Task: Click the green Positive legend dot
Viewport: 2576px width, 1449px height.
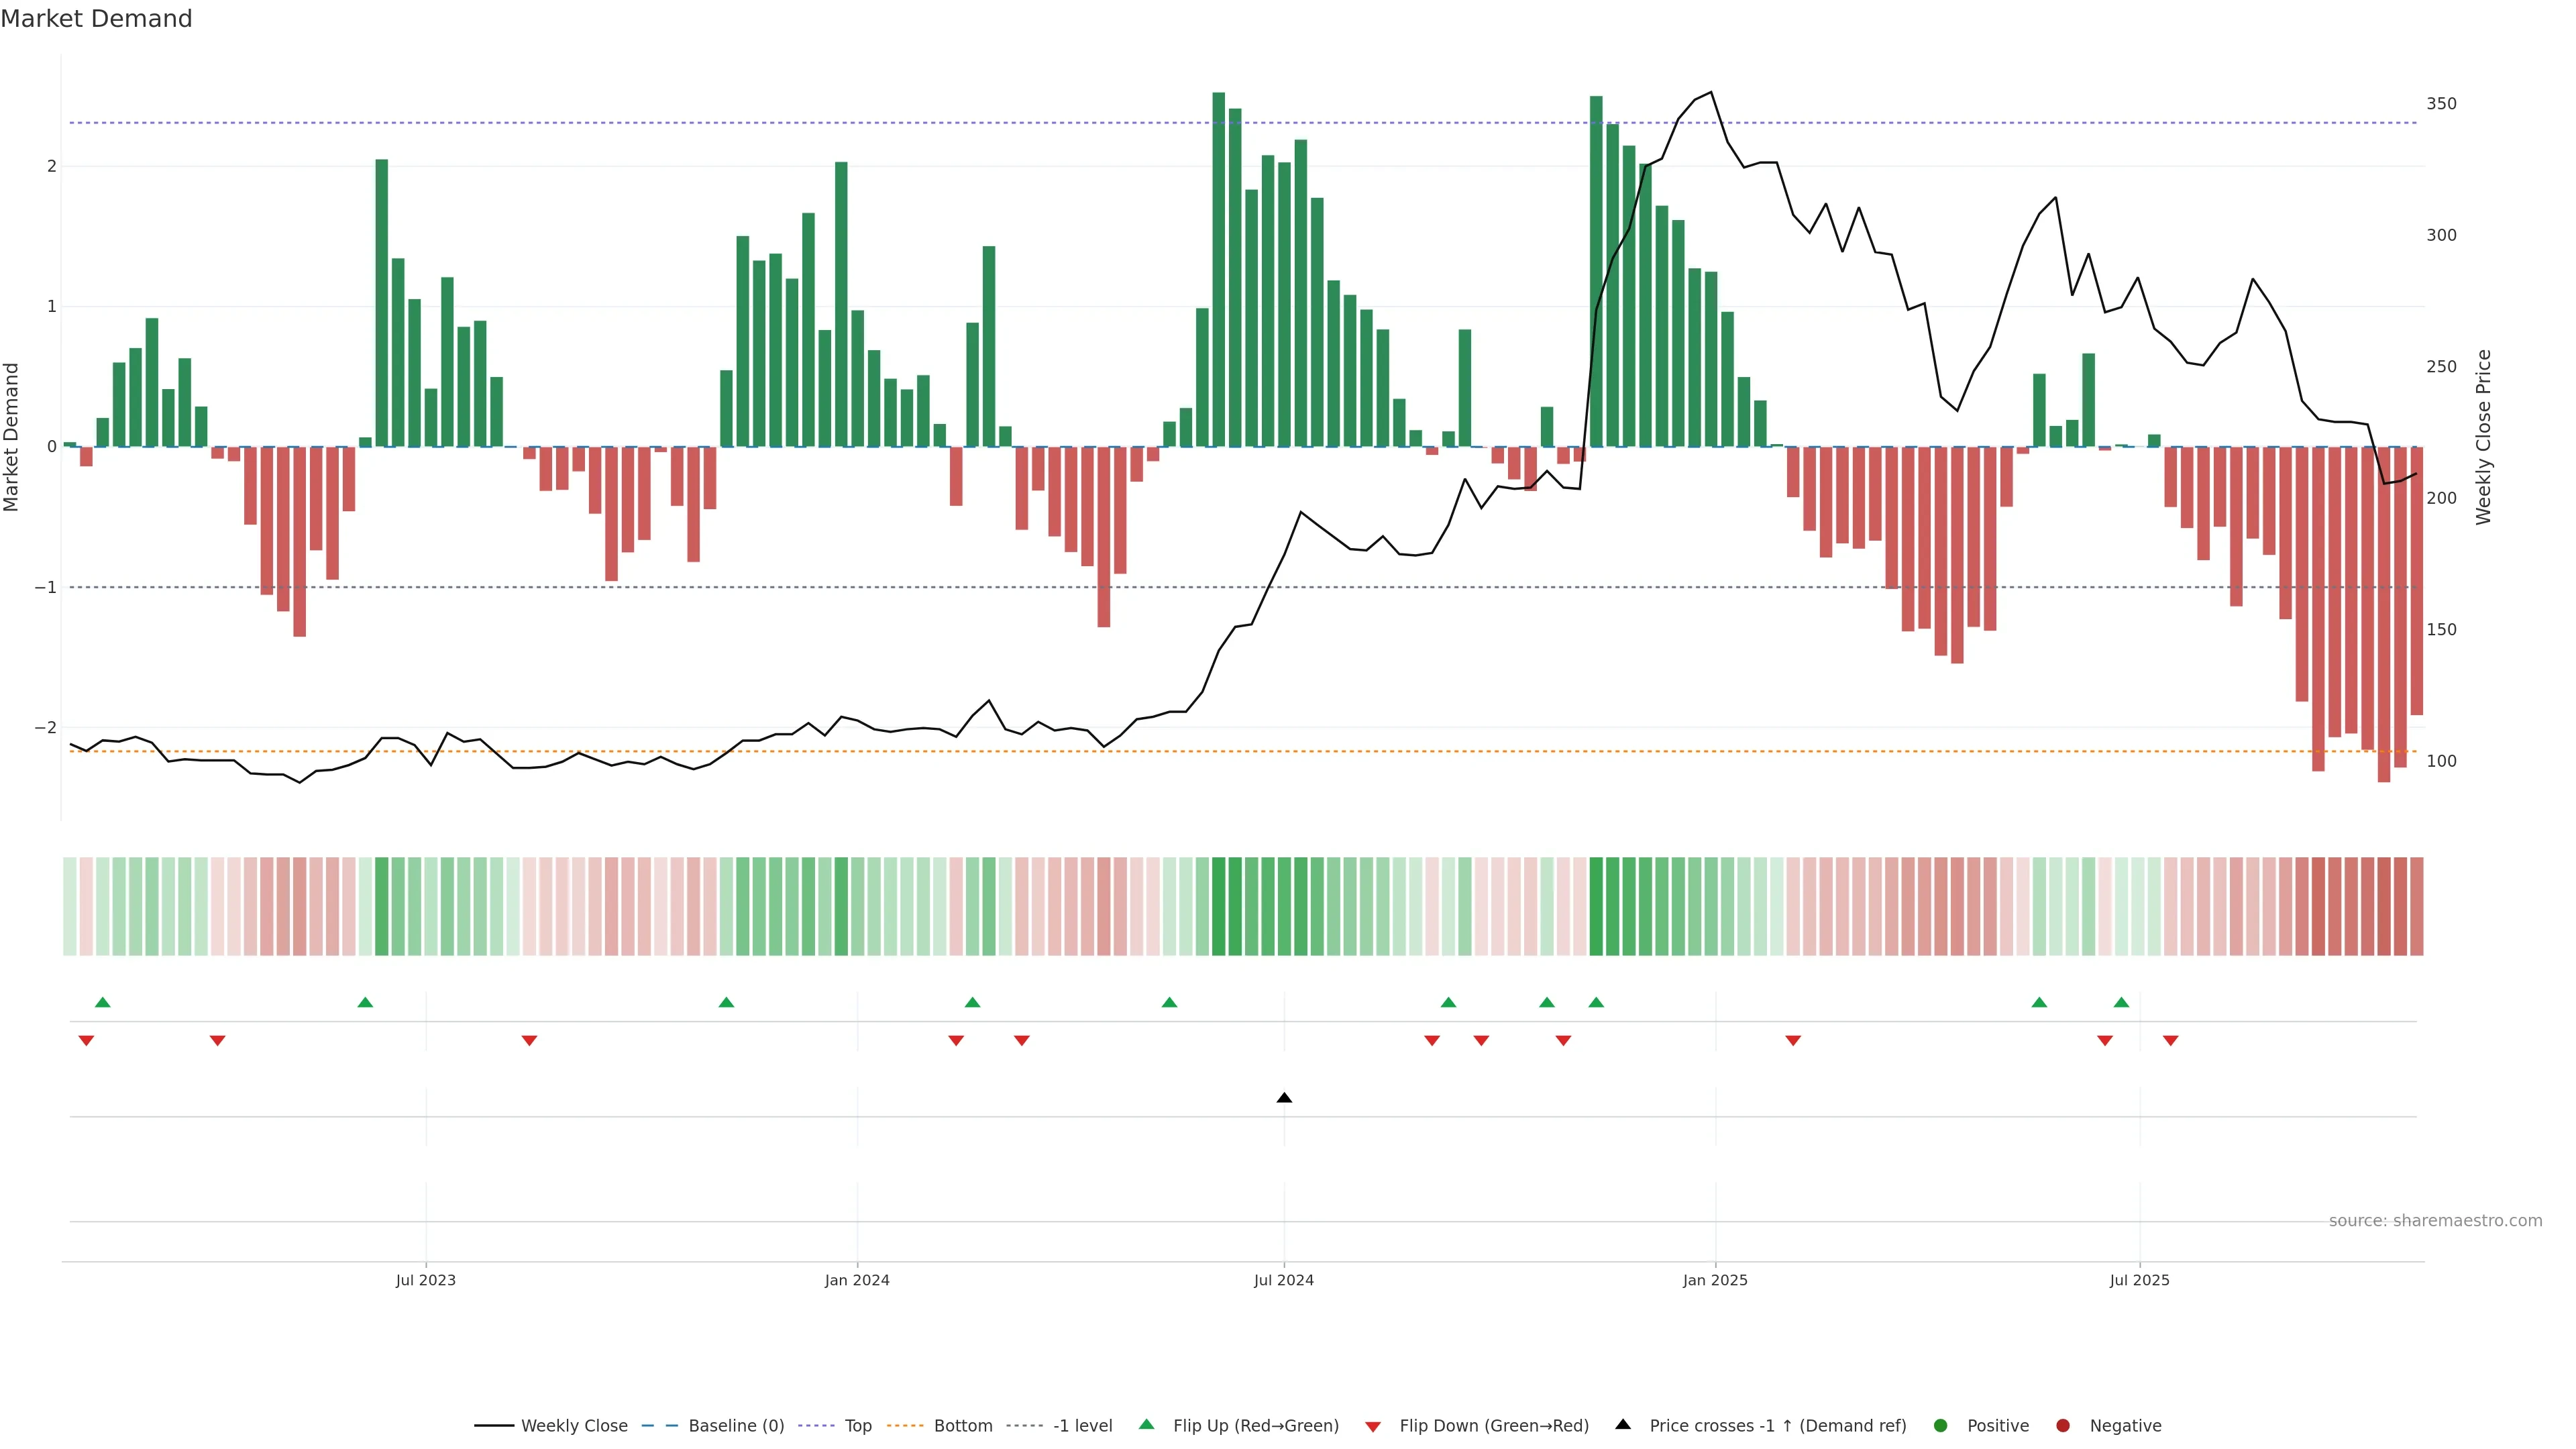Action: tap(1940, 1425)
